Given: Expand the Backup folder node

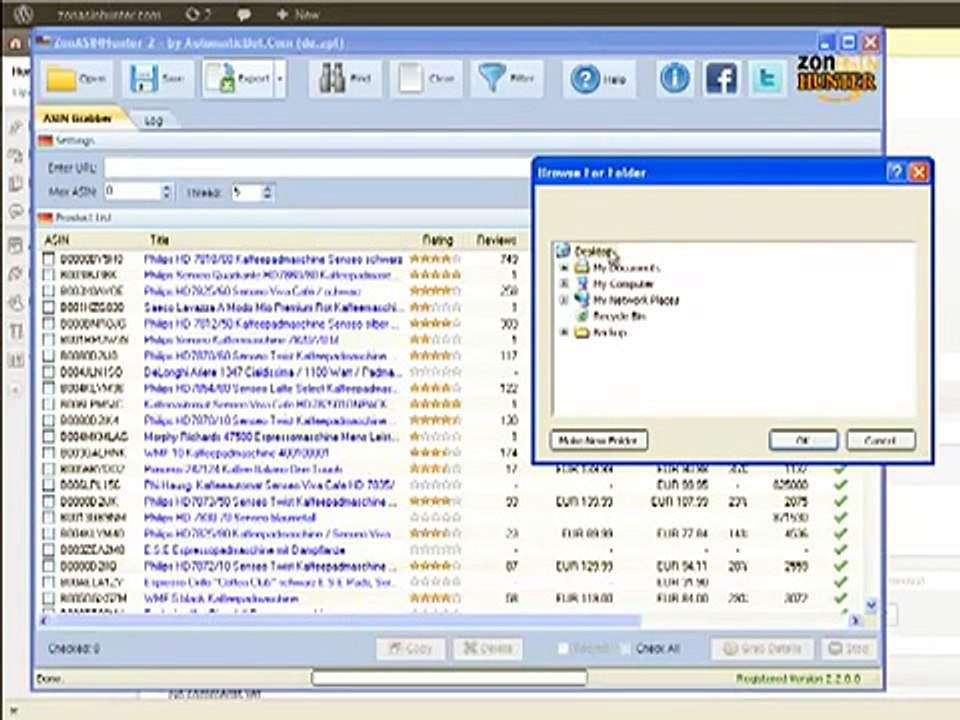Looking at the screenshot, I should point(564,332).
